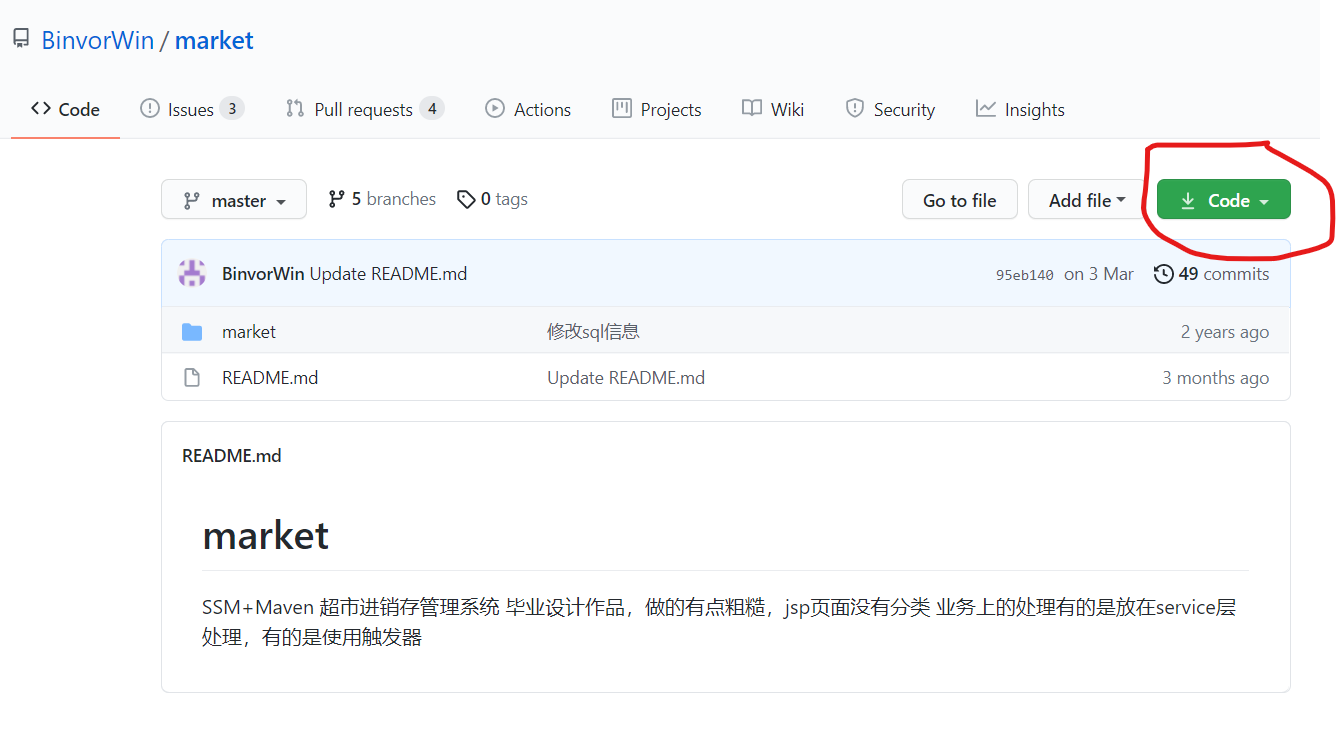Click the 'on 3 Mar' commit date
The height and width of the screenshot is (741, 1337).
[x=1099, y=274]
